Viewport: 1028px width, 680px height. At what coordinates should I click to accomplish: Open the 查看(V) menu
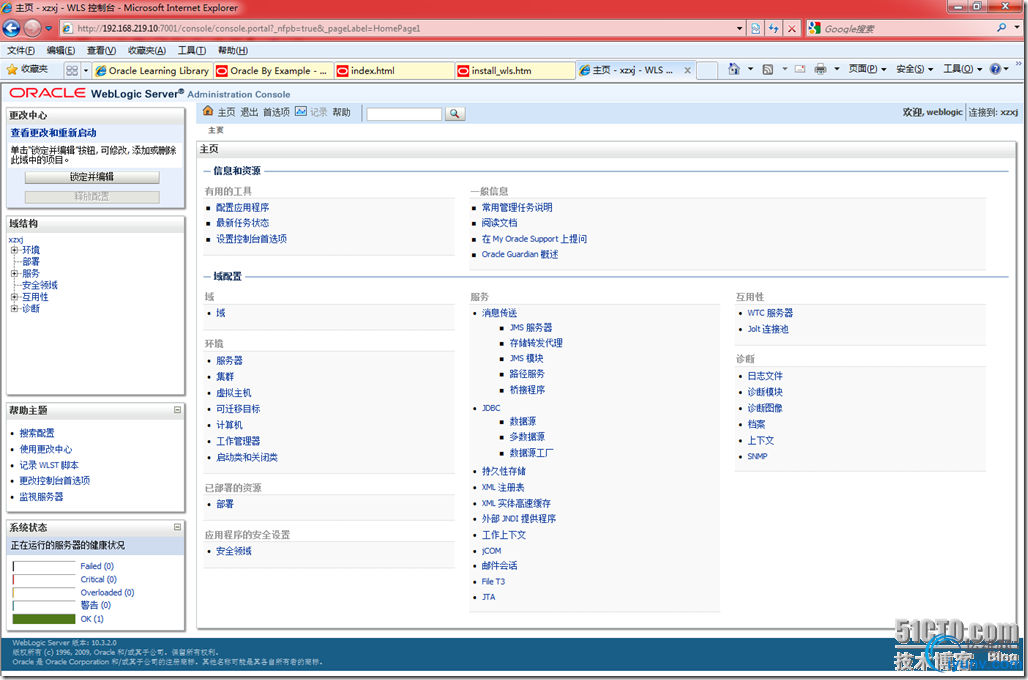point(101,50)
